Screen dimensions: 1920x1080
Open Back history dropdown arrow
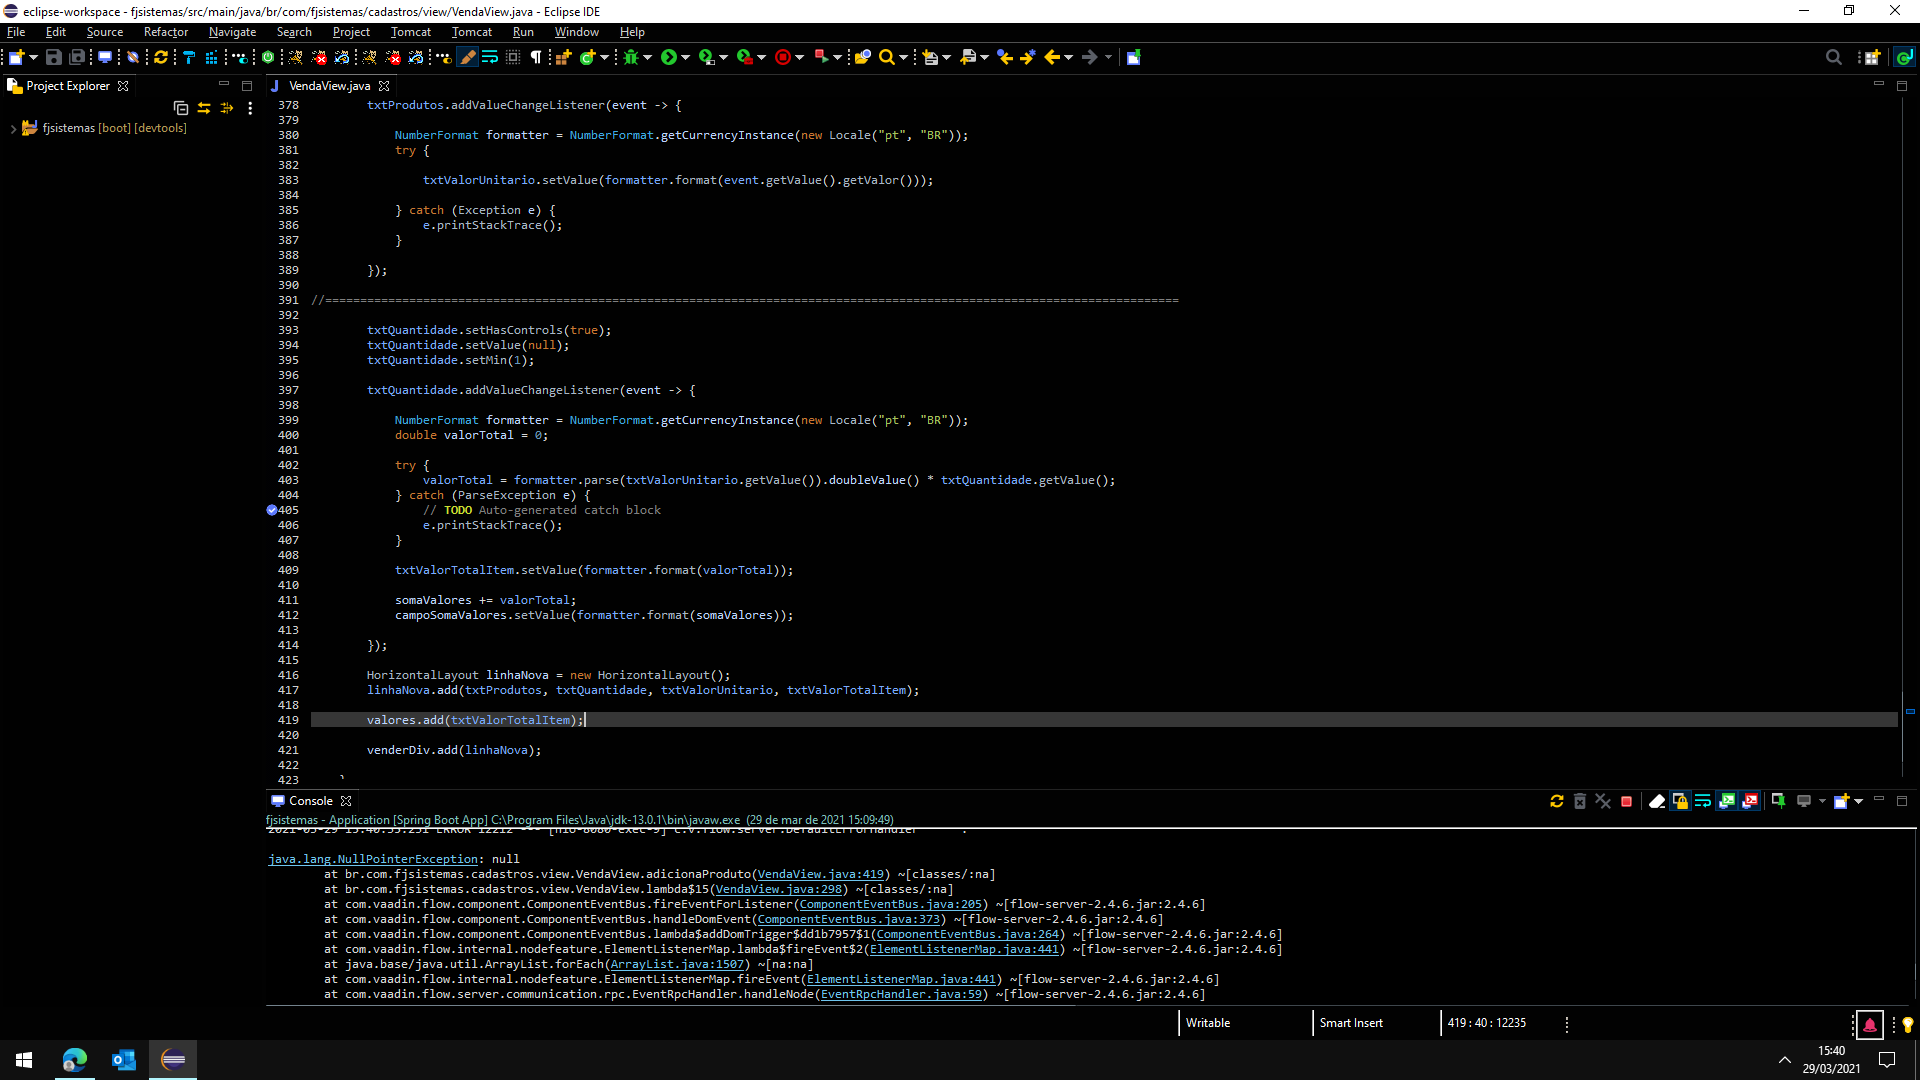click(x=1069, y=58)
